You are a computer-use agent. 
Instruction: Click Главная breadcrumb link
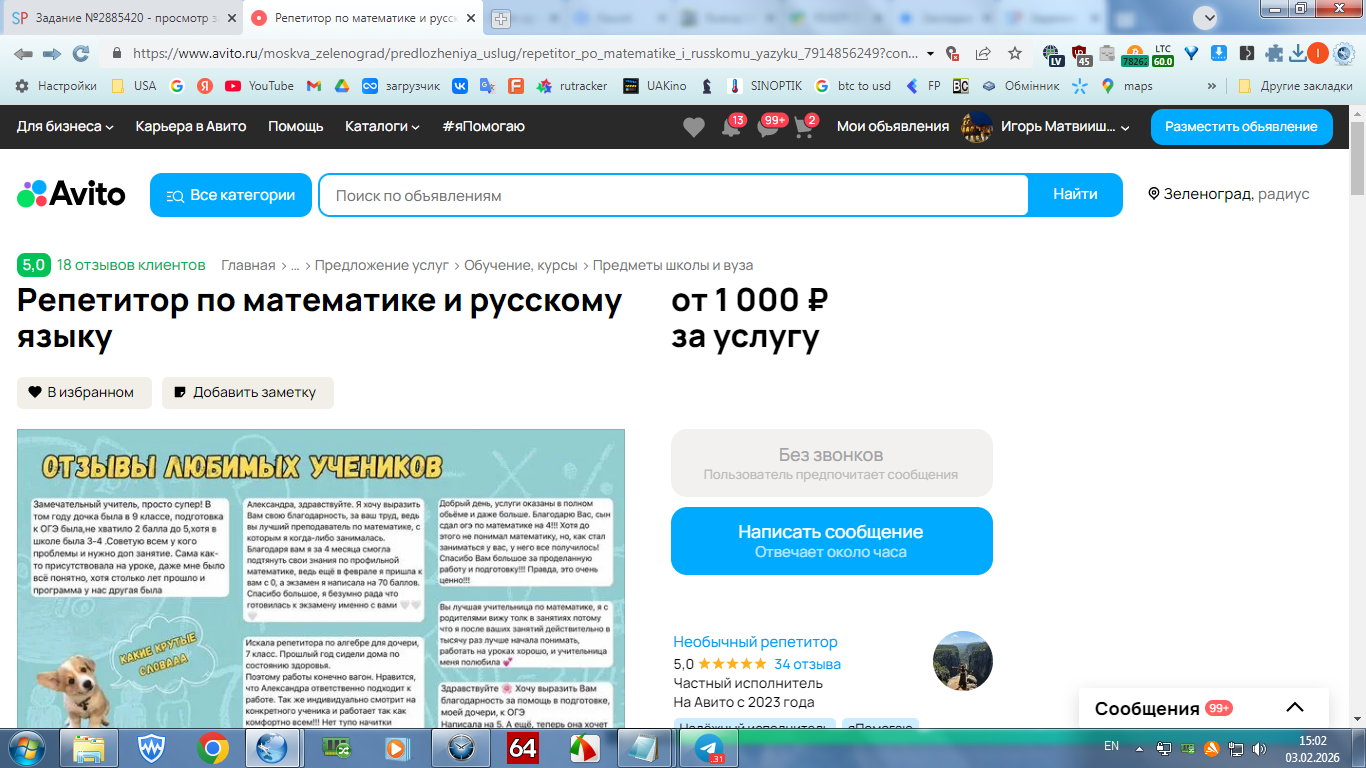(x=248, y=265)
